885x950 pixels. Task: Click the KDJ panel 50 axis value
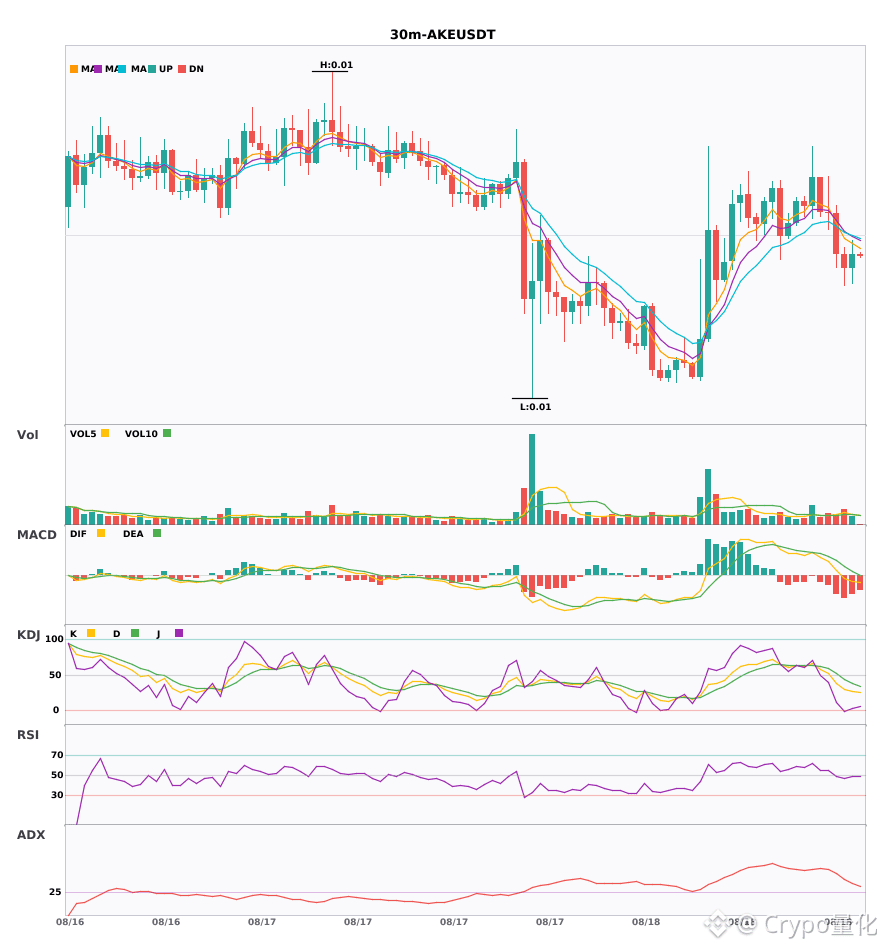click(x=55, y=675)
